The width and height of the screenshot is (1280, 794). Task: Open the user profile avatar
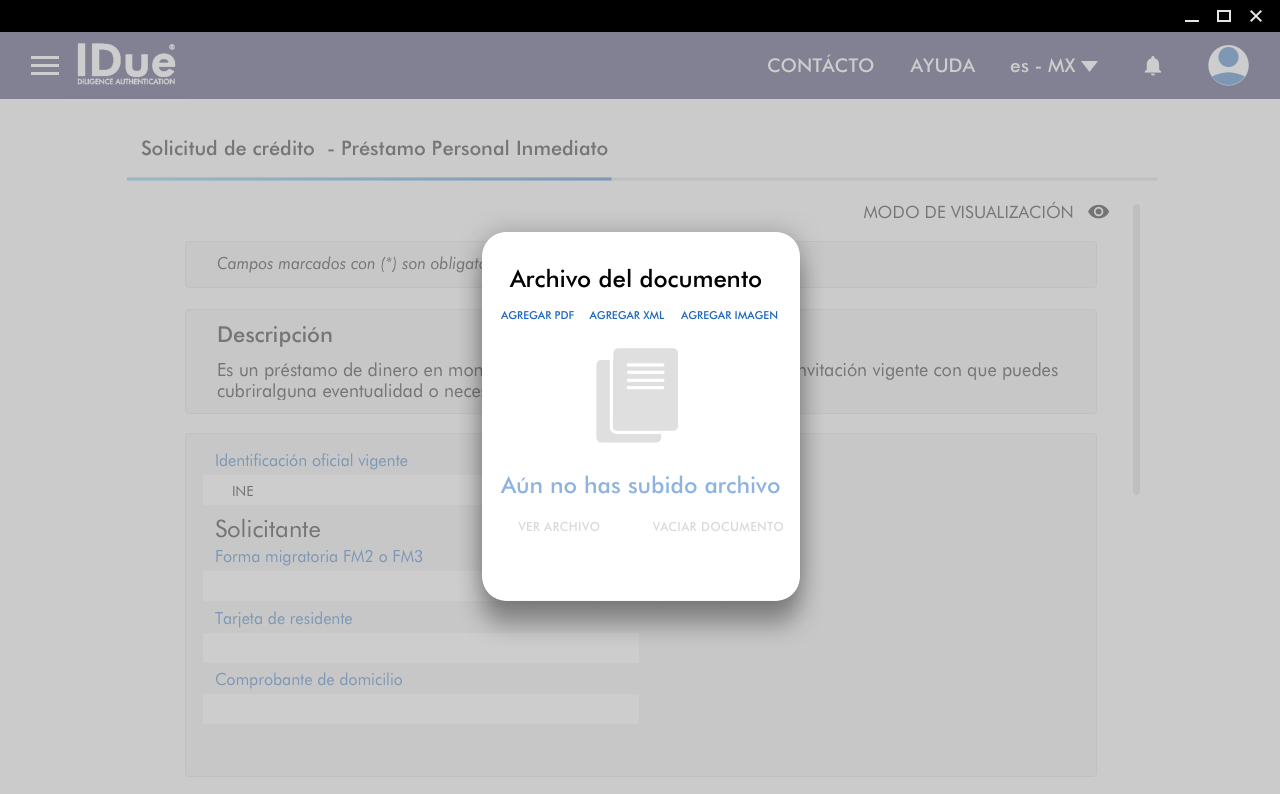pos(1227,66)
